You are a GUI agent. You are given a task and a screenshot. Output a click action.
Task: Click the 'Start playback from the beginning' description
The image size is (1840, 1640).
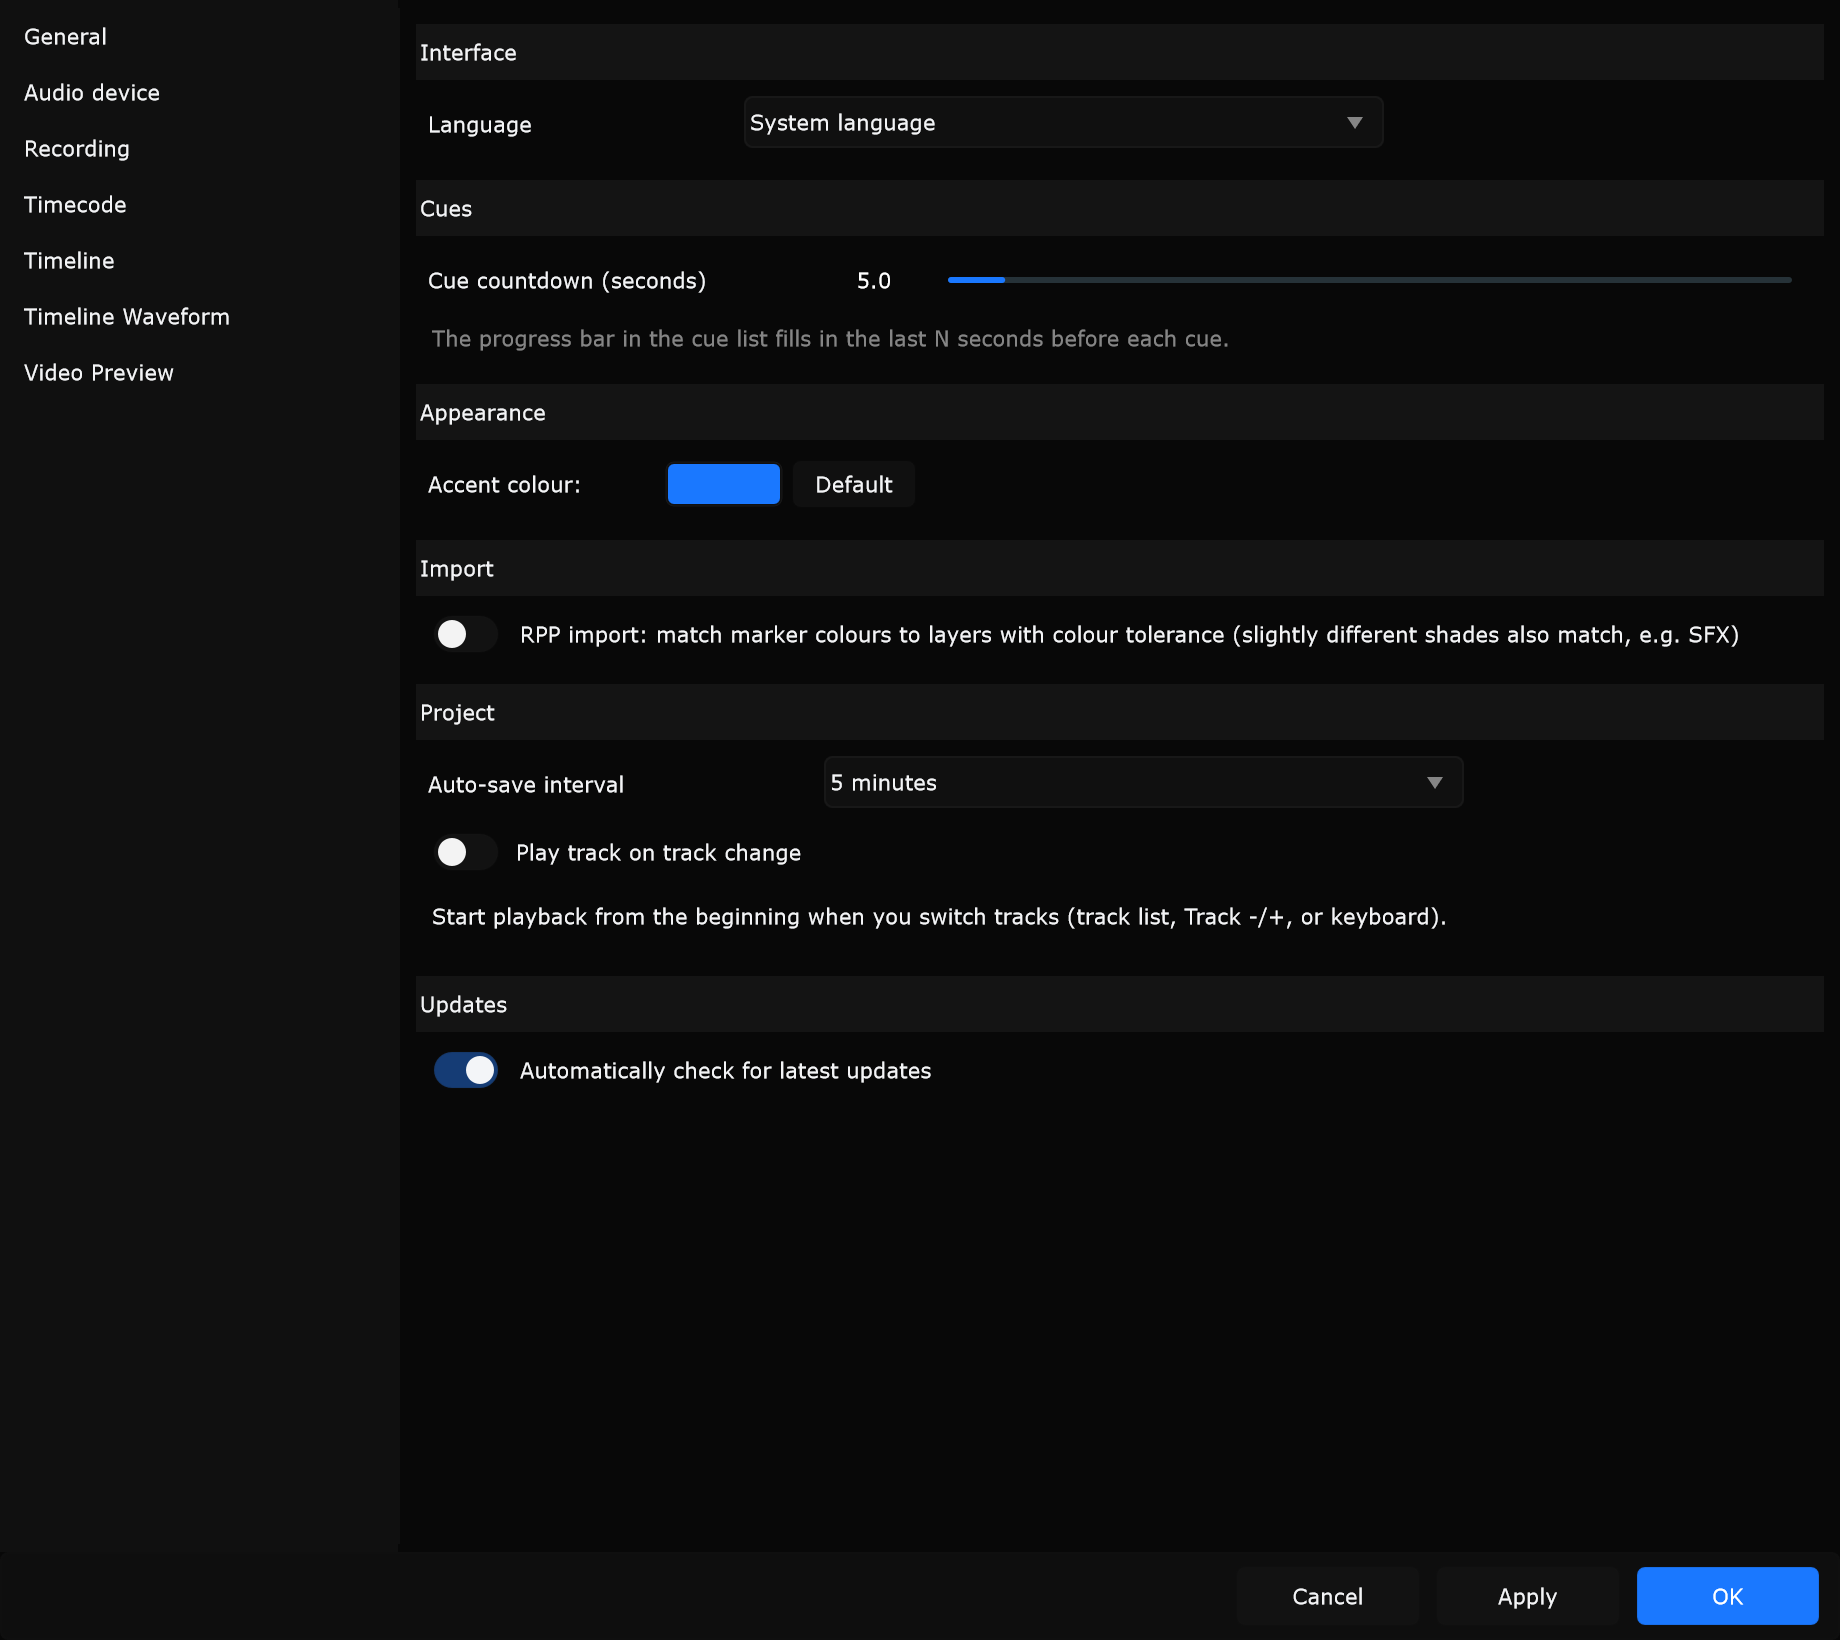pyautogui.click(x=939, y=917)
